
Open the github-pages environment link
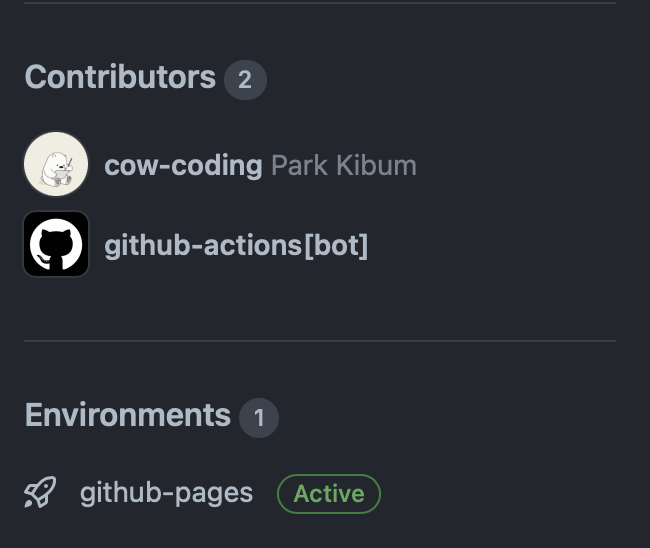[166, 493]
